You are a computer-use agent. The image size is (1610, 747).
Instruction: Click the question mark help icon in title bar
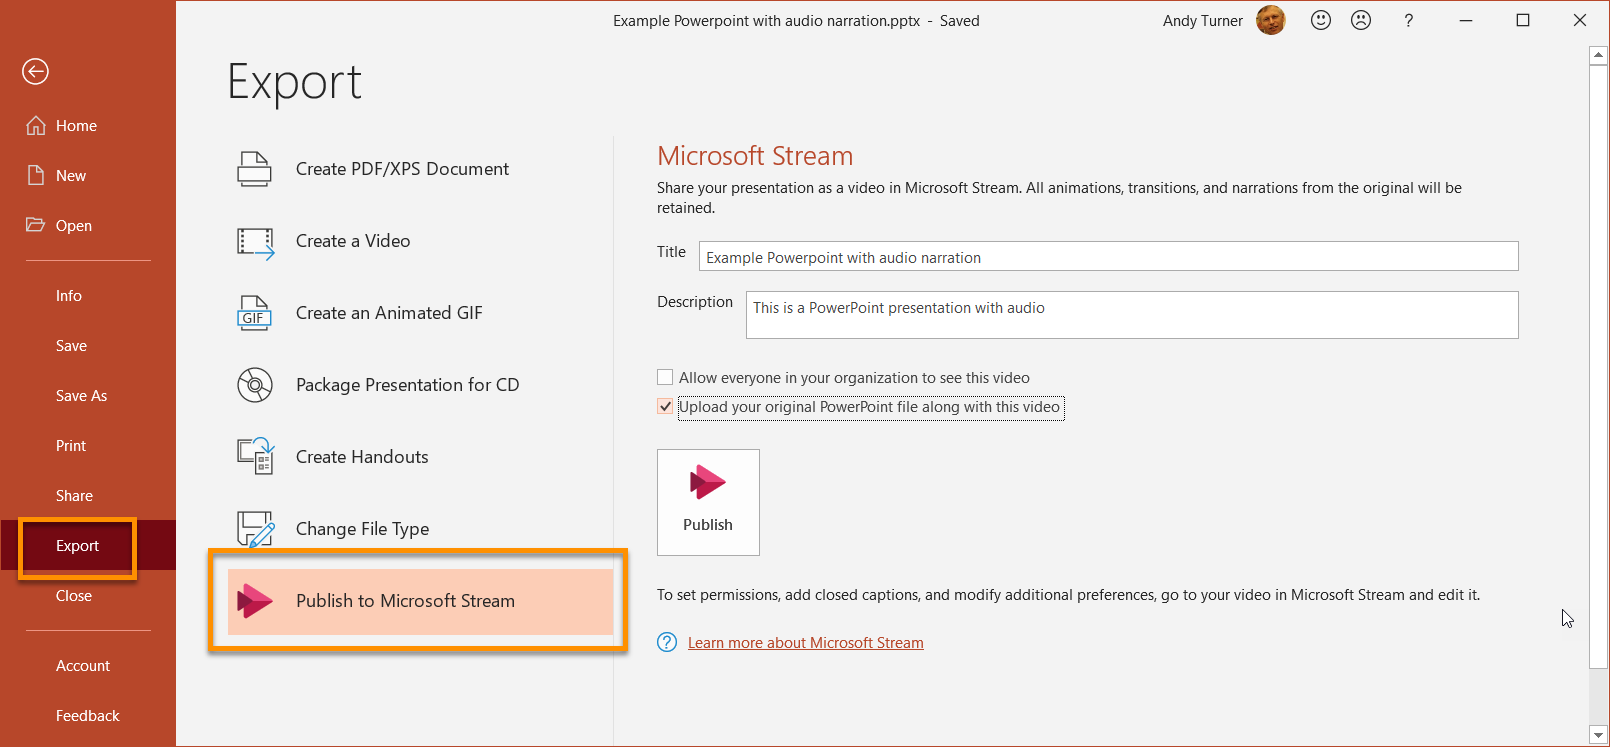pos(1408,20)
